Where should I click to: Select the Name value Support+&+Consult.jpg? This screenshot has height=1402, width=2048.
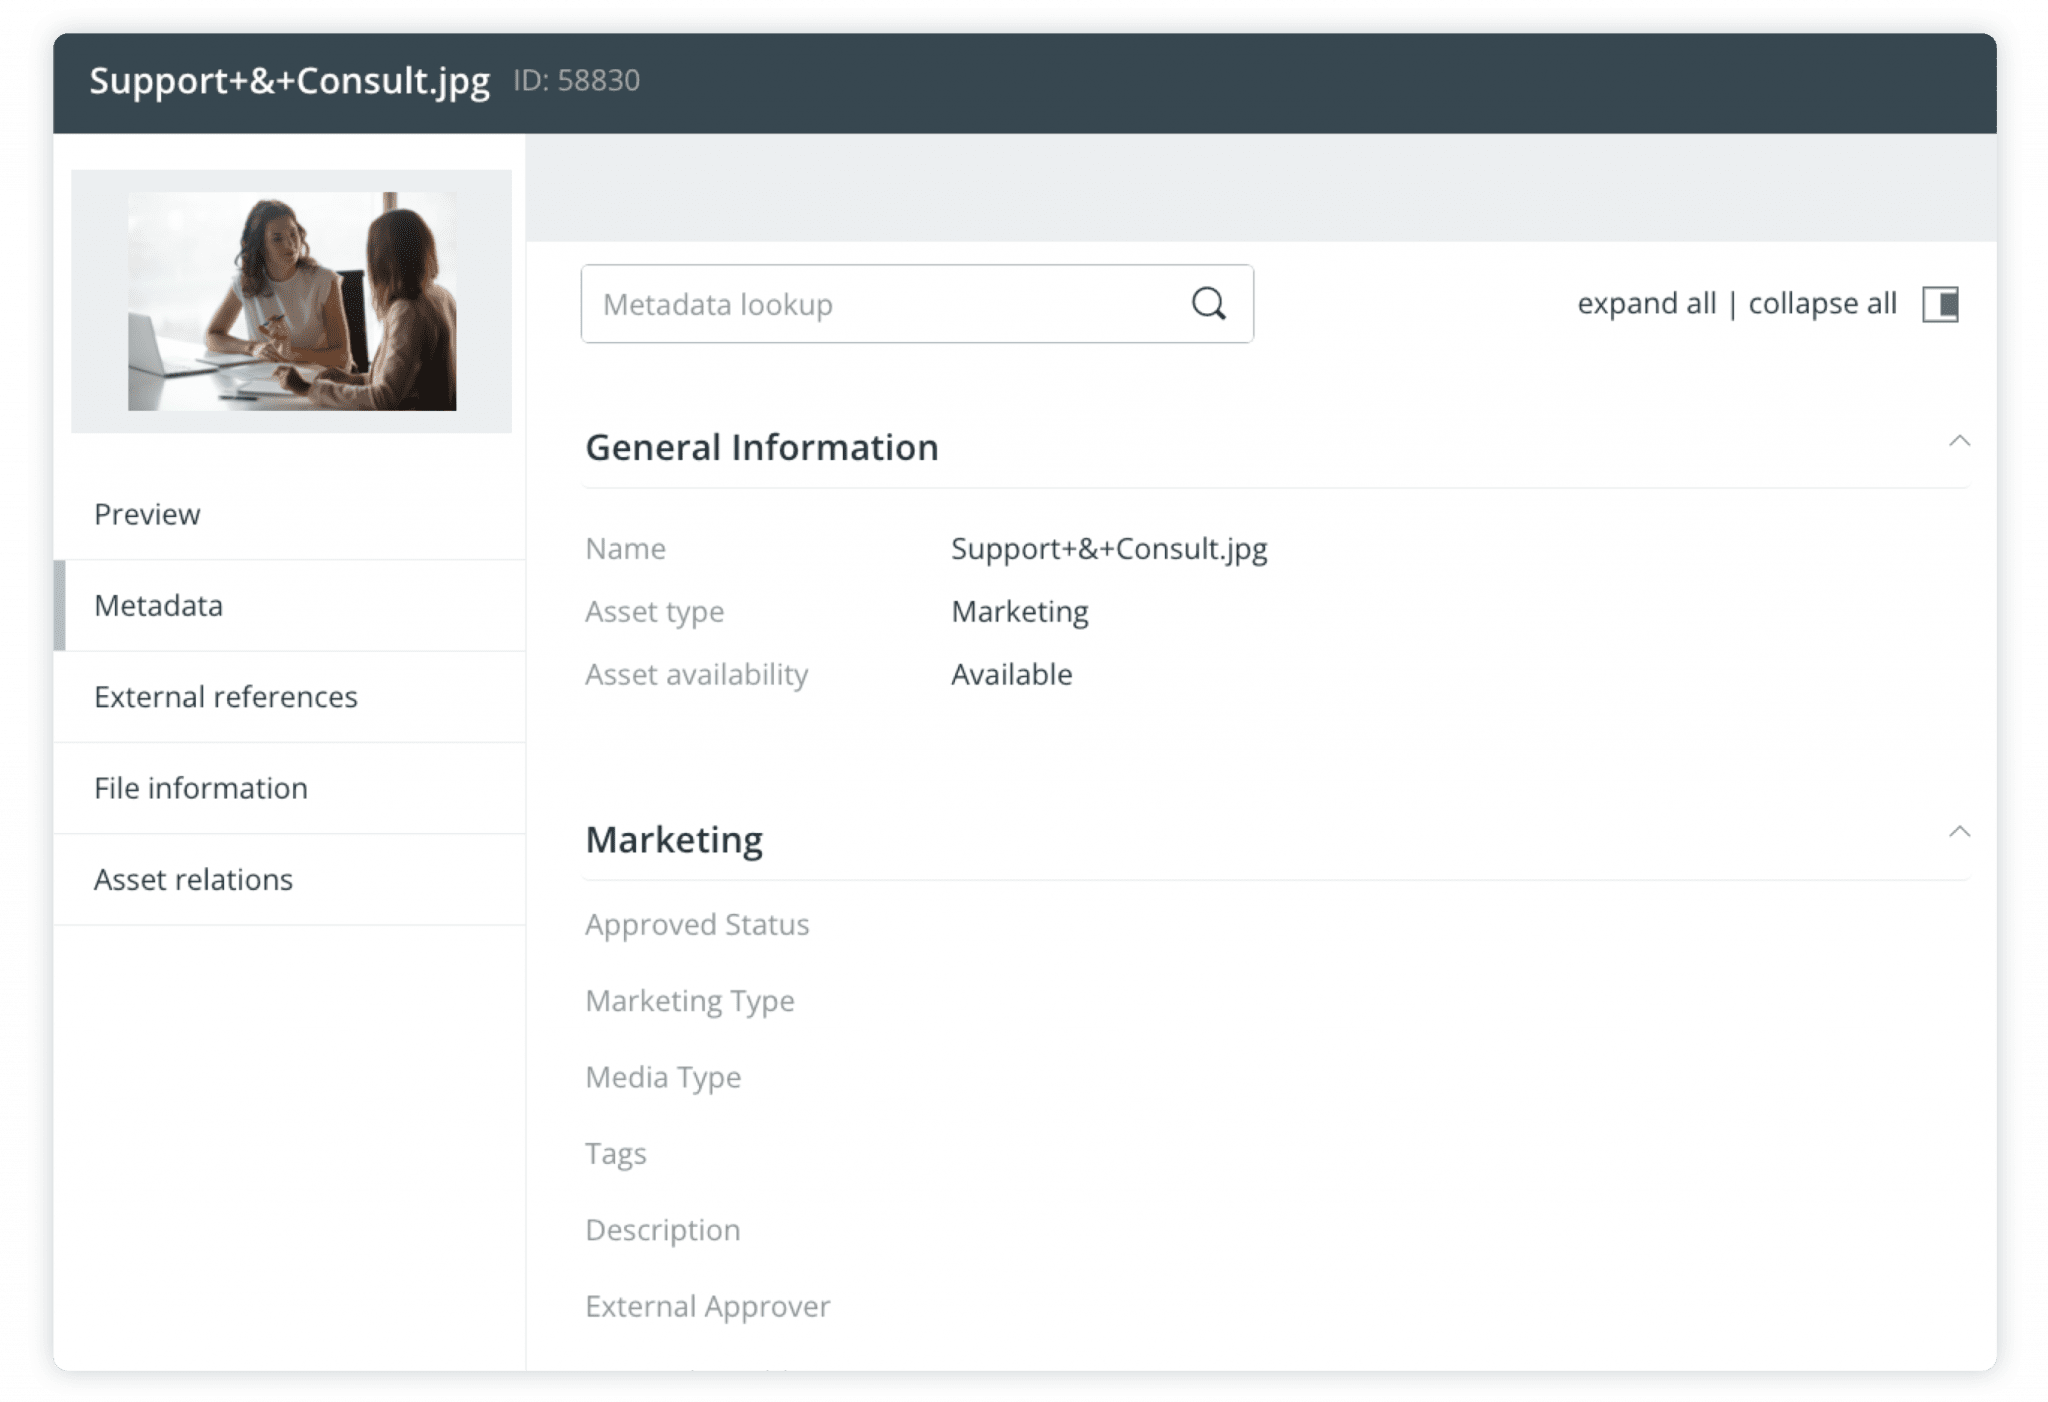click(1109, 548)
